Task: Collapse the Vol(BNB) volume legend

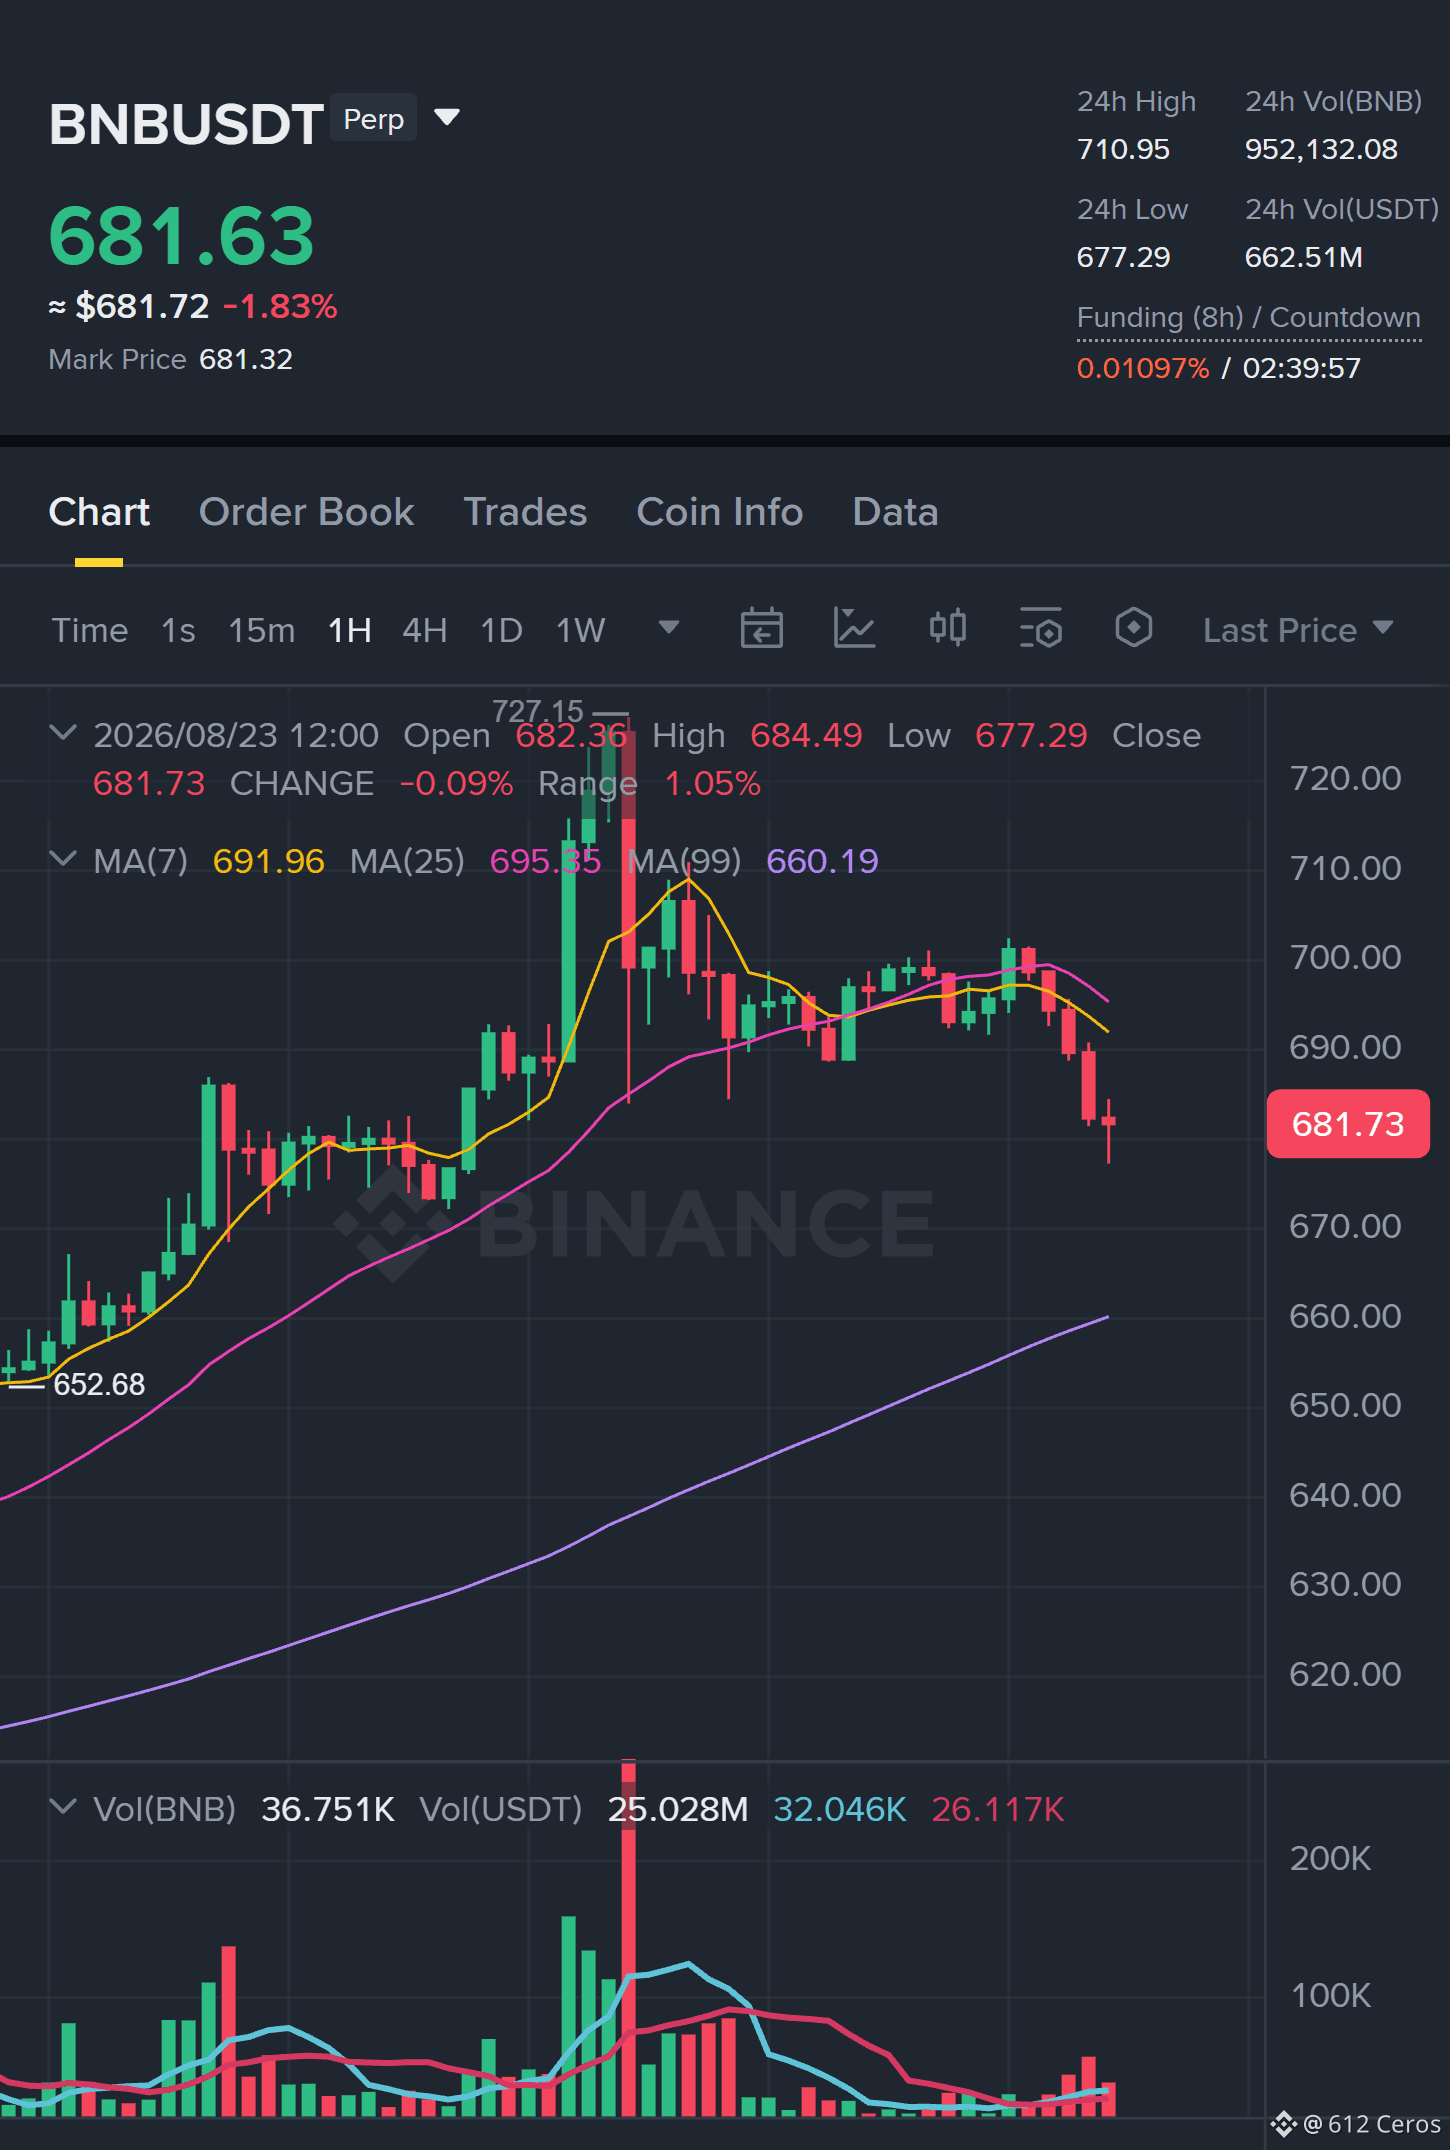Action: [x=63, y=1807]
